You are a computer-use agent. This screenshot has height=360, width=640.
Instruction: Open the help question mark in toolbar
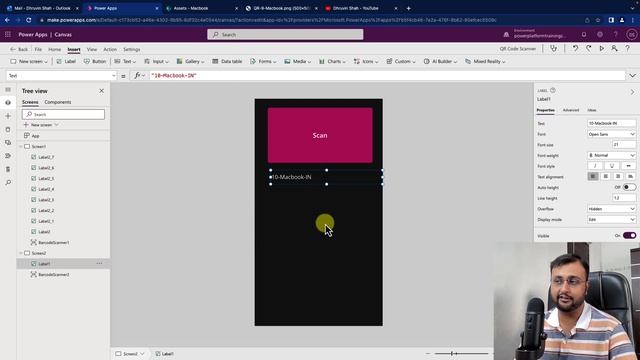[x=627, y=49]
